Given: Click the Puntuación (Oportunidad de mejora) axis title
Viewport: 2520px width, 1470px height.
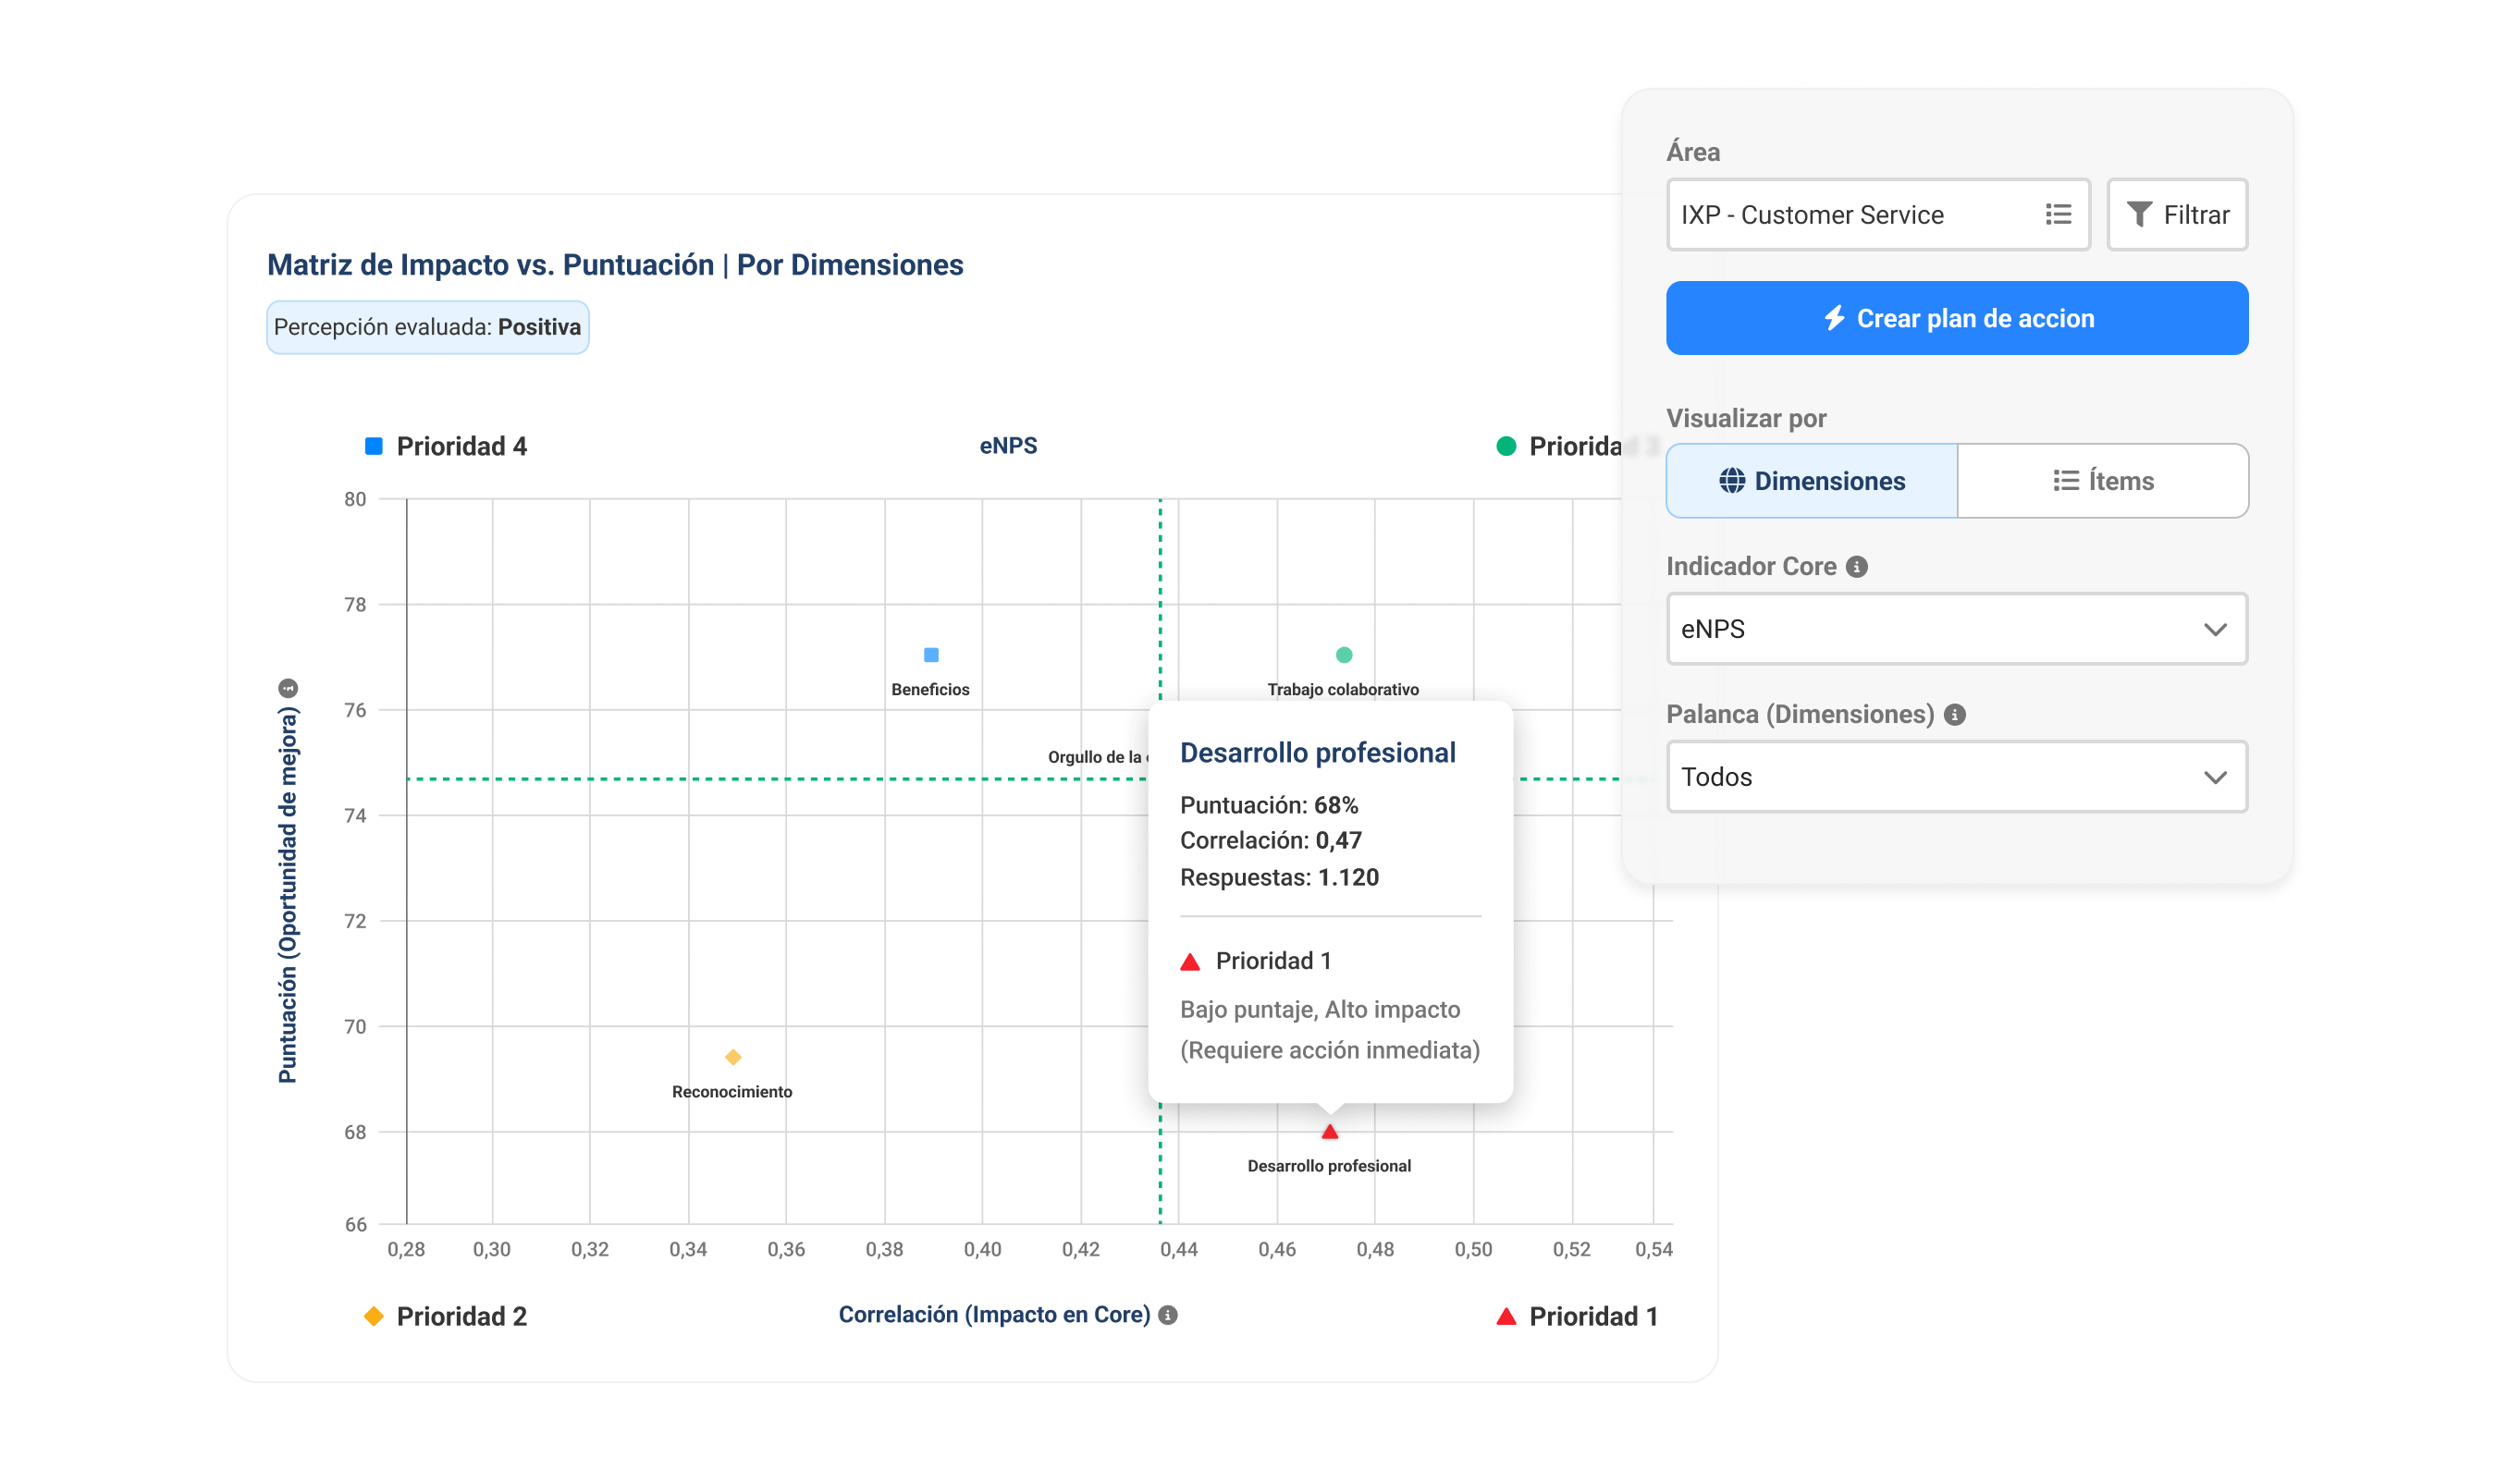Looking at the screenshot, I should click(x=288, y=895).
